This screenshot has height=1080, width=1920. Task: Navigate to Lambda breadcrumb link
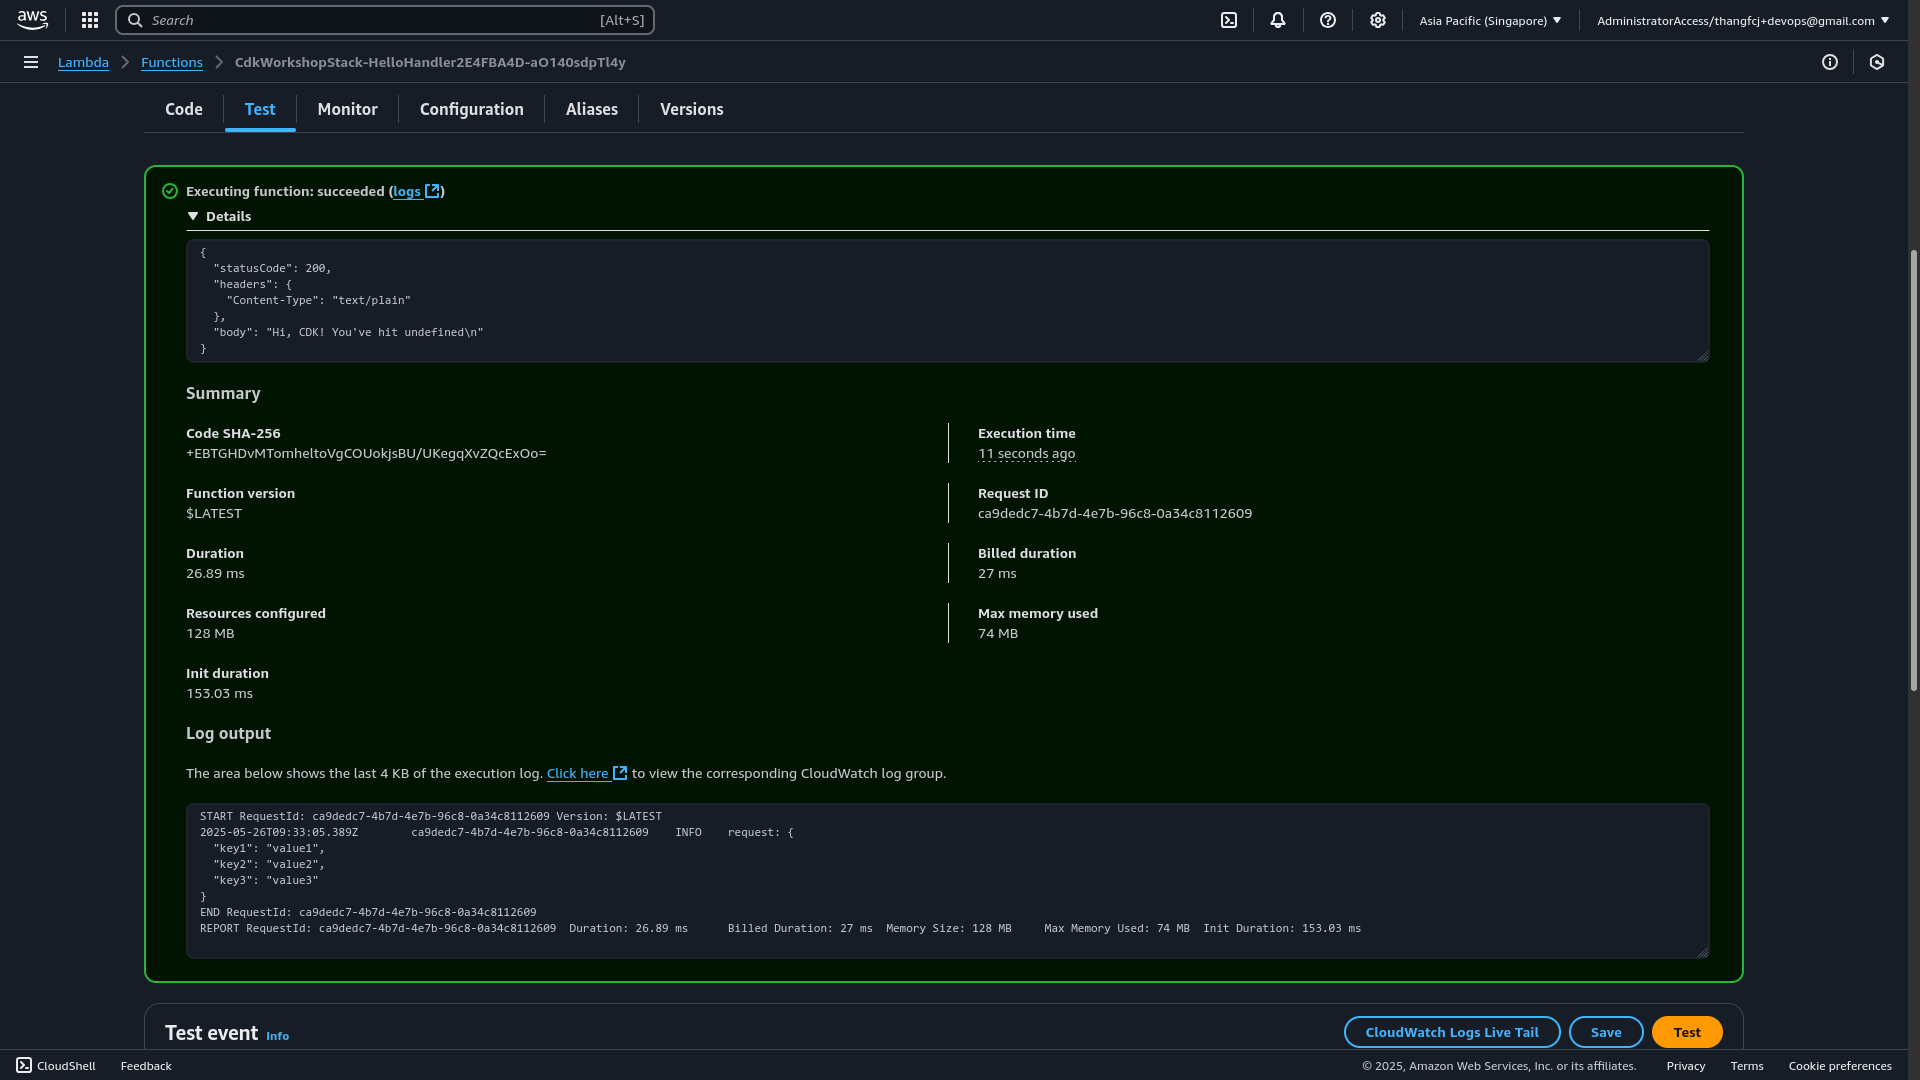click(83, 62)
